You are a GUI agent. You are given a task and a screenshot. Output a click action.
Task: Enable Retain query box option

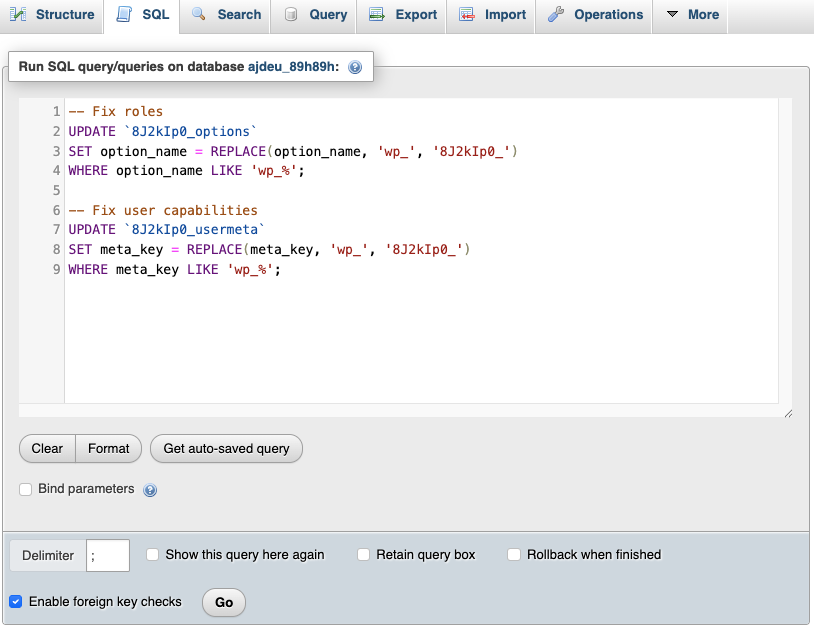[x=363, y=555]
